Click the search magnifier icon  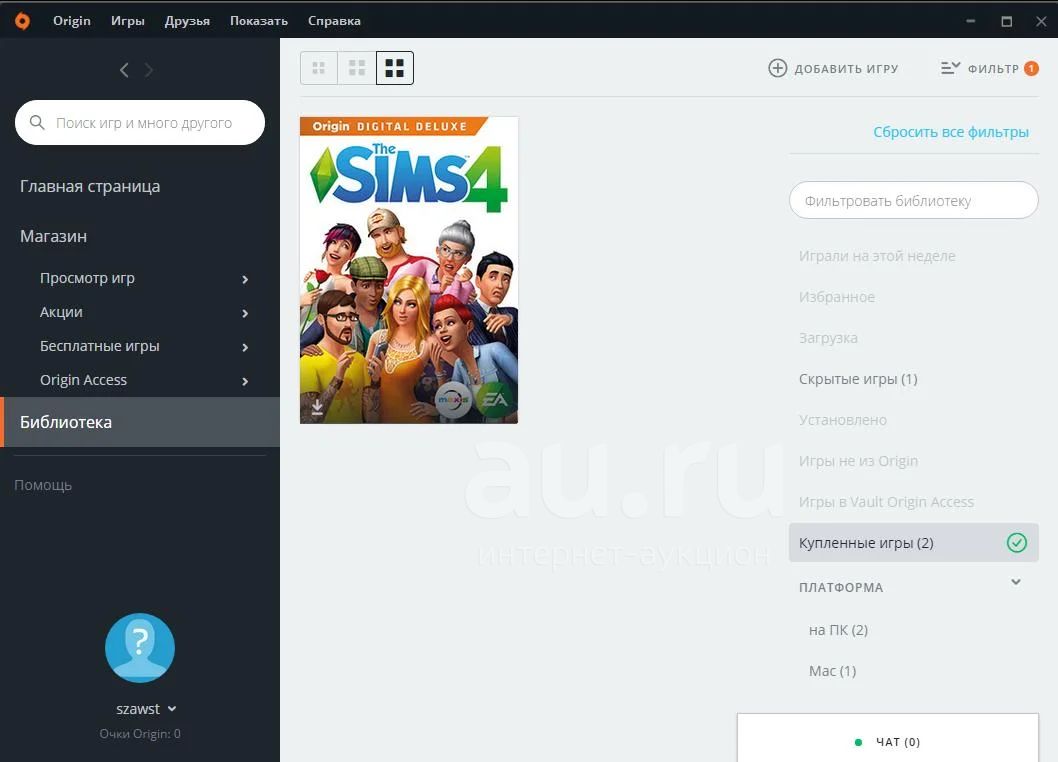point(37,122)
